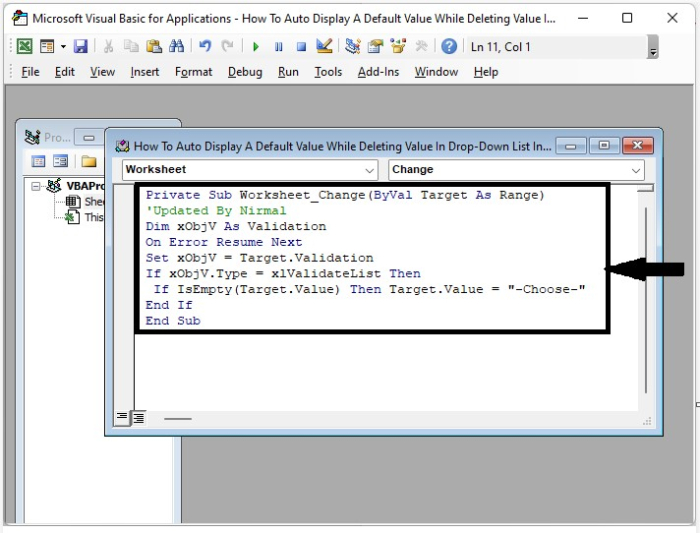Click the Insert UserForm toolbar icon

click(46, 46)
